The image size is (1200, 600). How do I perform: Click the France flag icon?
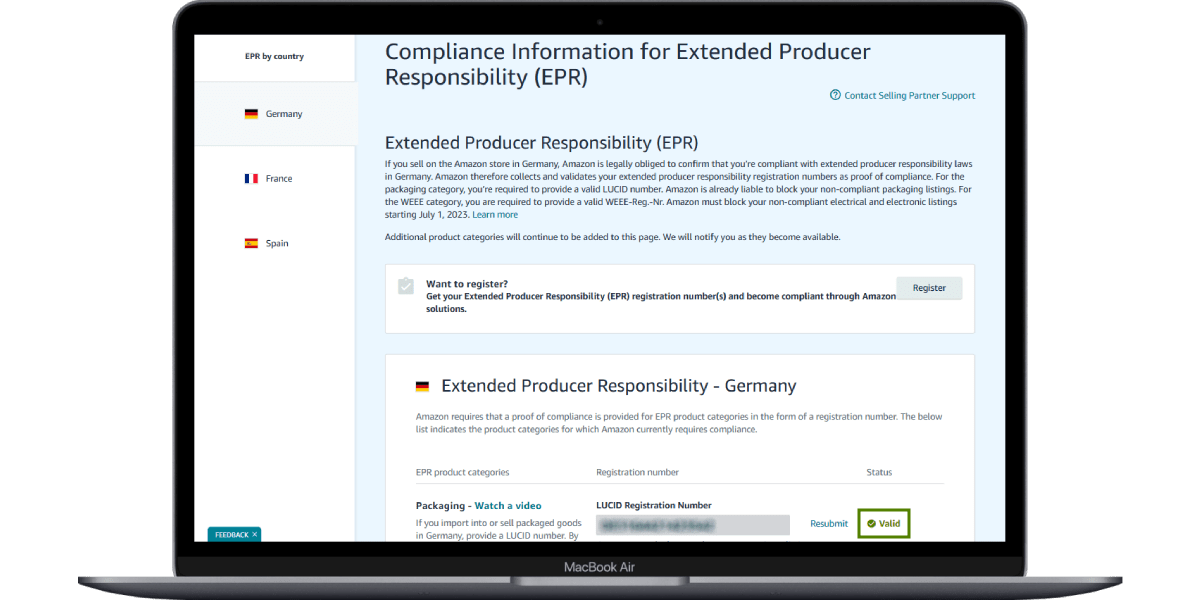[x=251, y=179]
